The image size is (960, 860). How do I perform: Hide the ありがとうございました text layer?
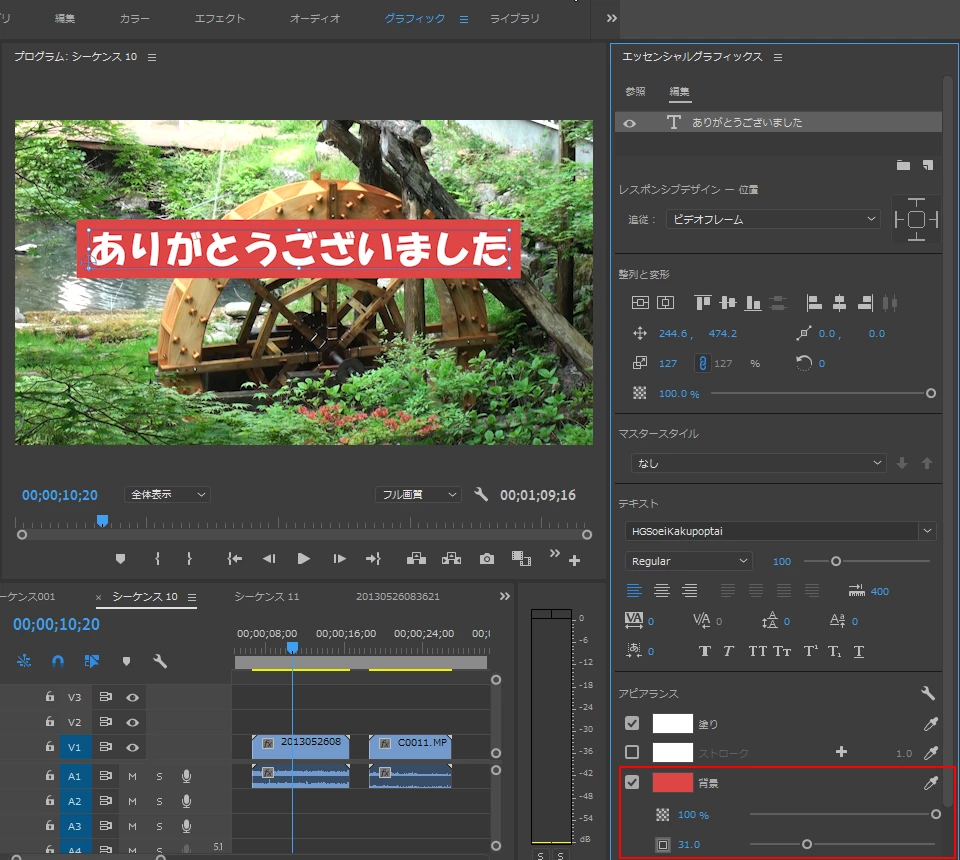629,123
